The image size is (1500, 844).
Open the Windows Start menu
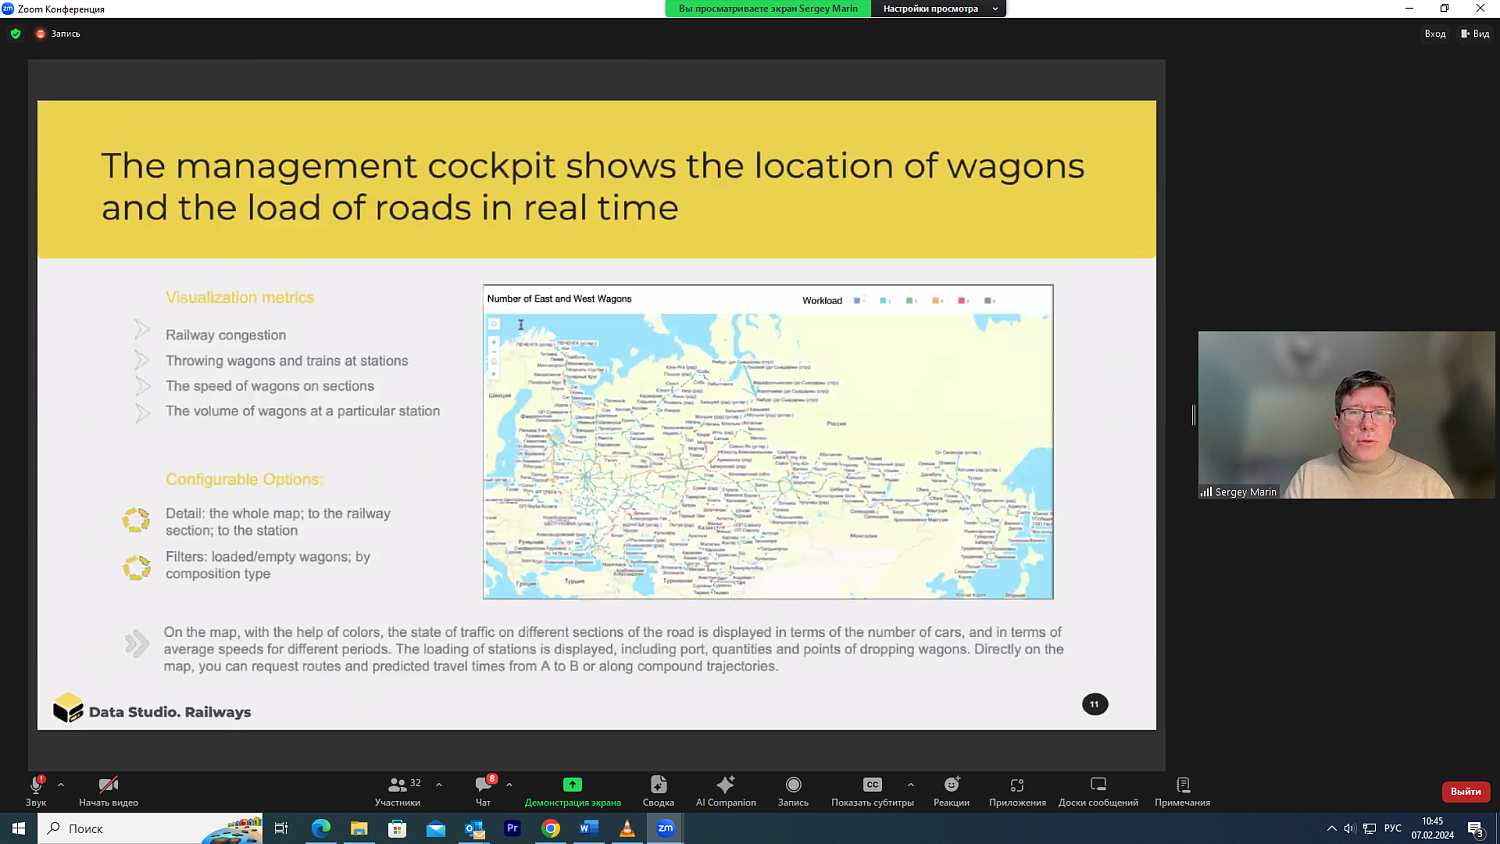(18, 828)
